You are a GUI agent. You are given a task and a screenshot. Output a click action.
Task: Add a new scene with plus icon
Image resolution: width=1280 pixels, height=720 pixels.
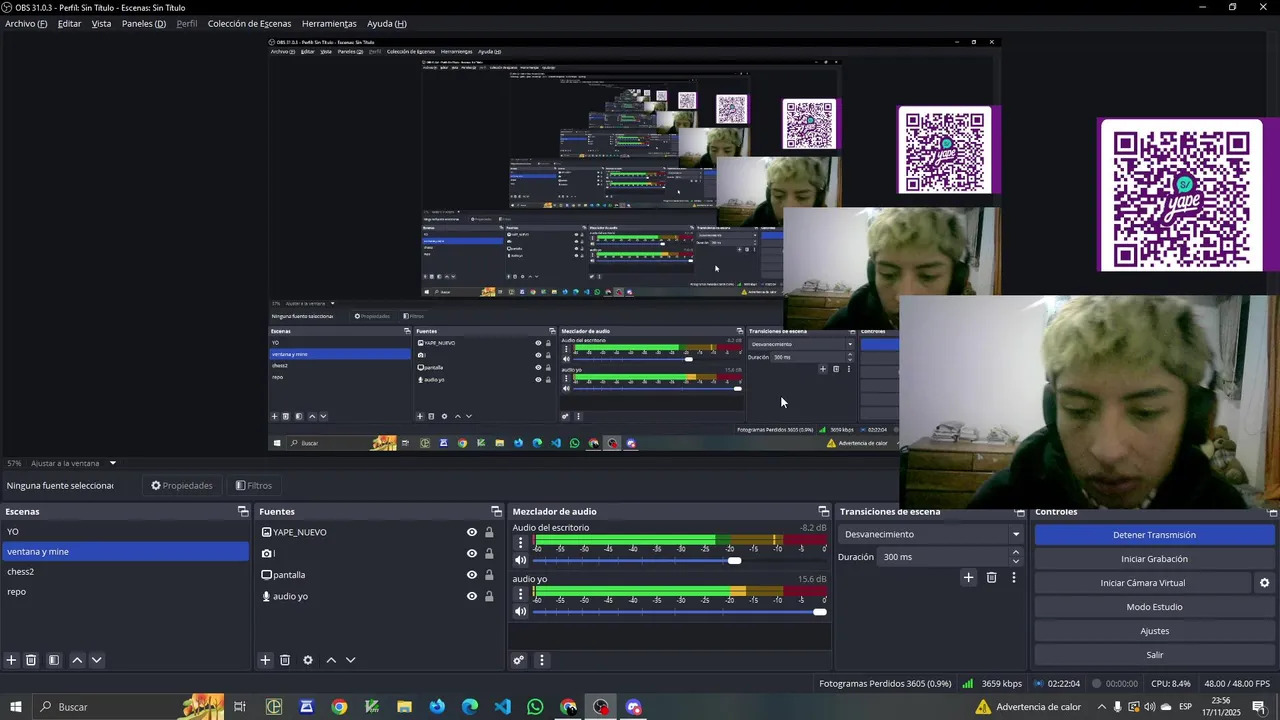click(11, 660)
